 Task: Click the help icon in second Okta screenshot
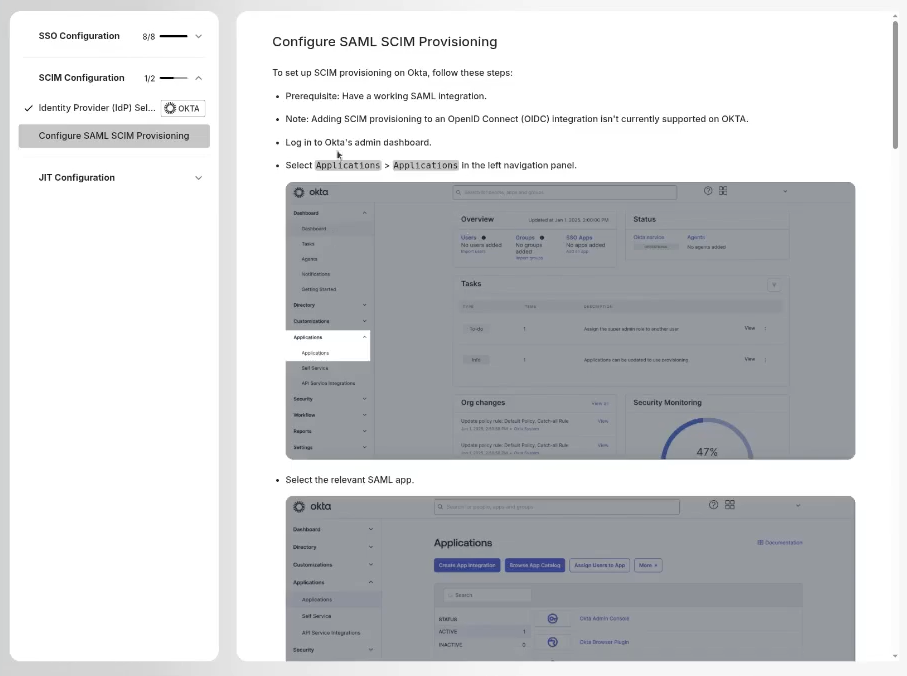pos(713,505)
